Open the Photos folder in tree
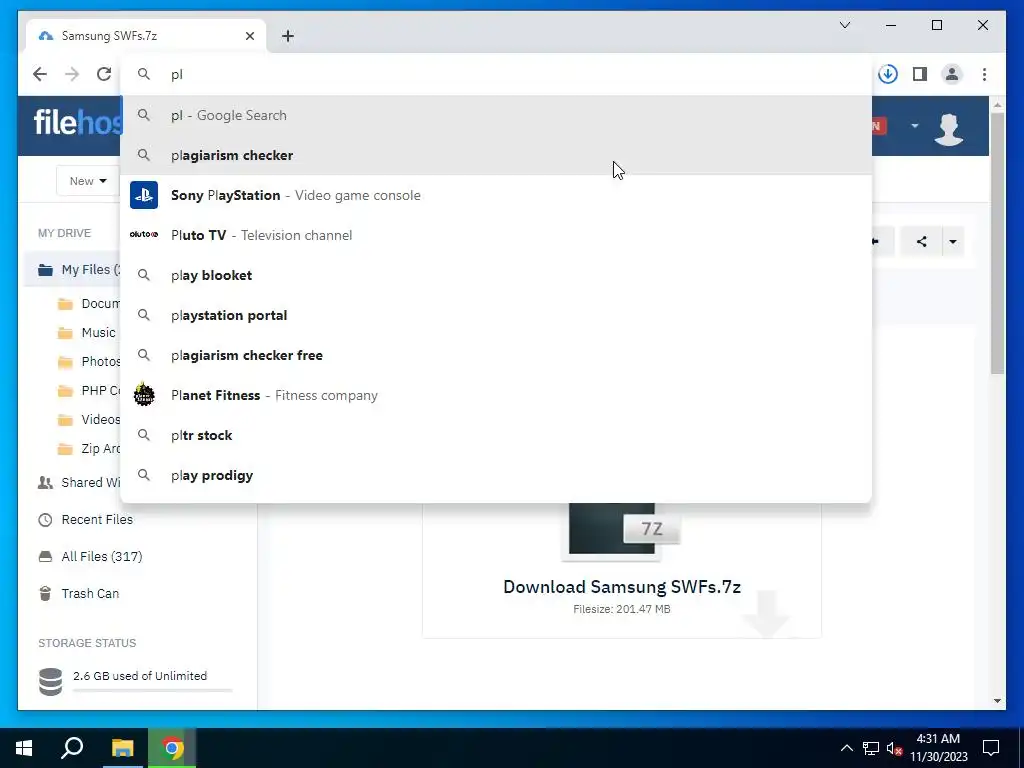1024x768 pixels. click(88, 361)
